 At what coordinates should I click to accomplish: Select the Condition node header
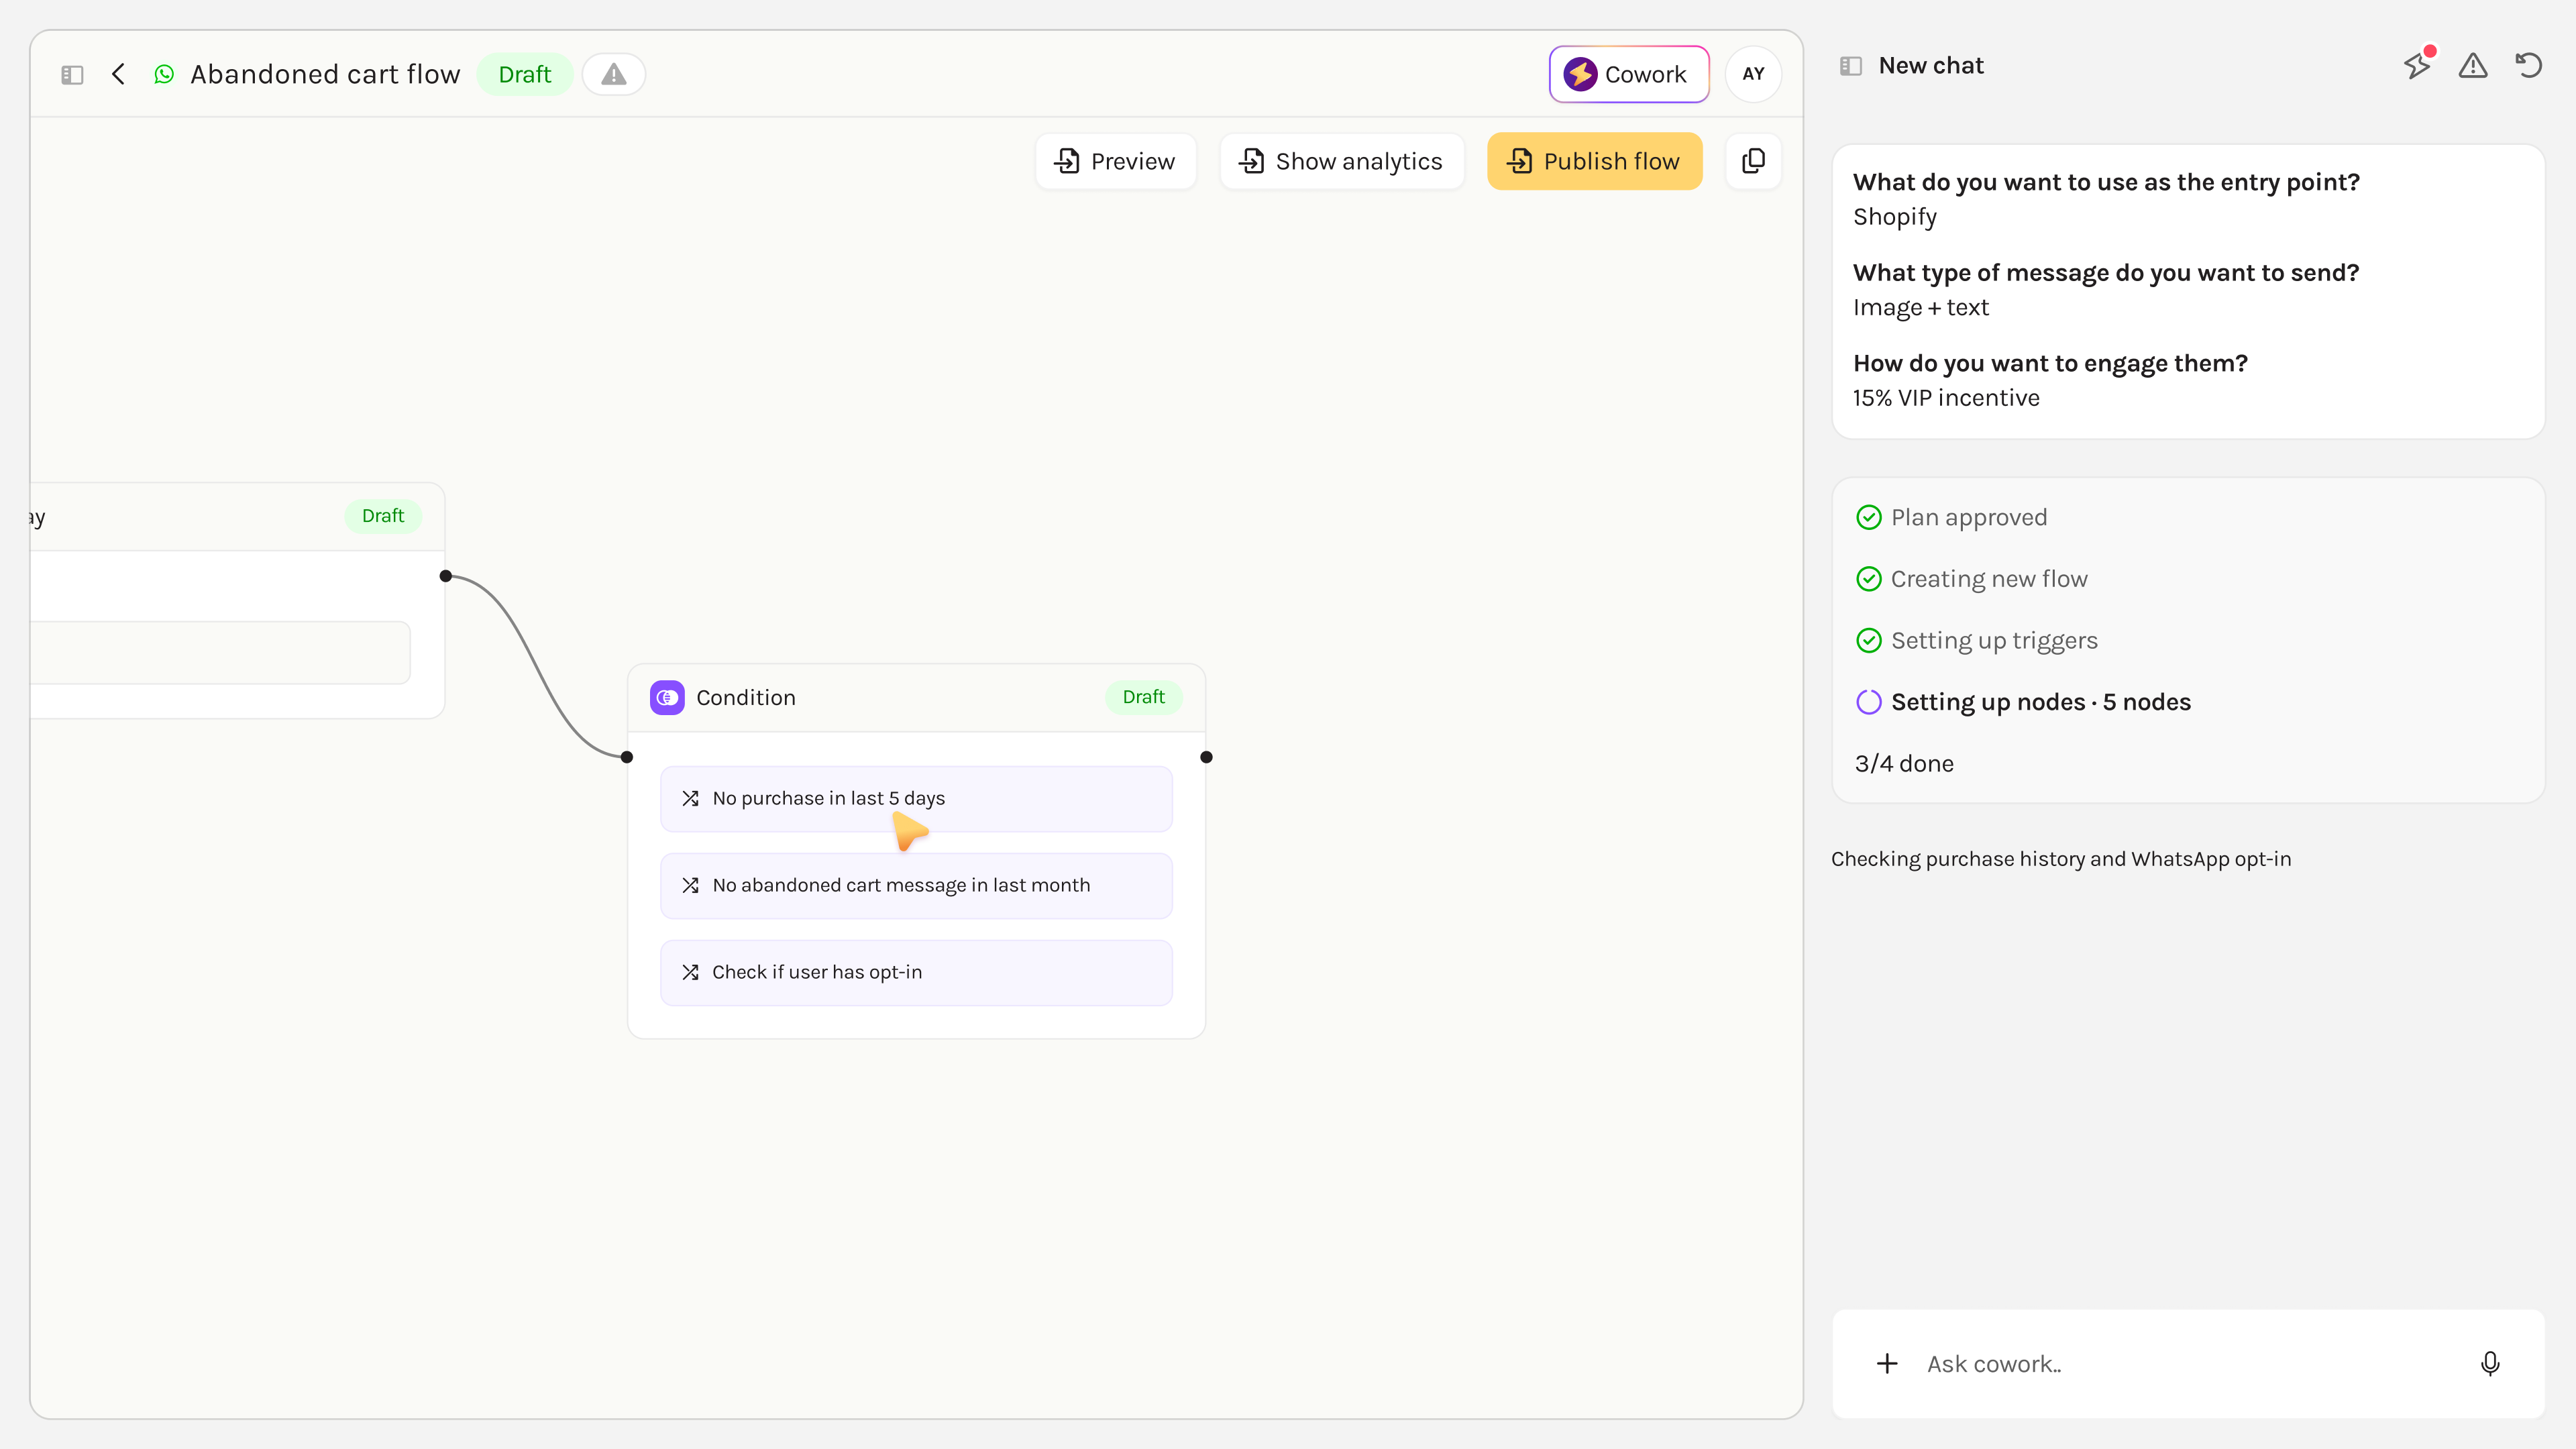tap(916, 698)
